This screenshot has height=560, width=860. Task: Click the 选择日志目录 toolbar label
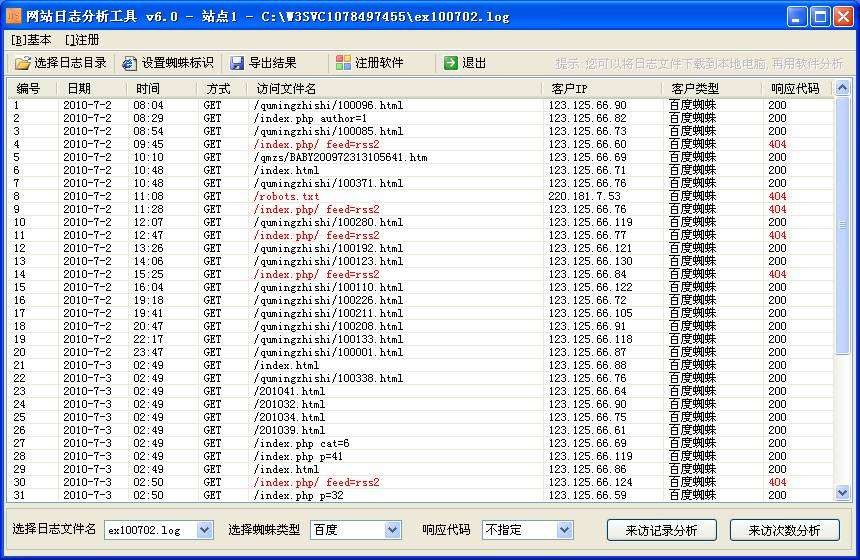pos(70,63)
